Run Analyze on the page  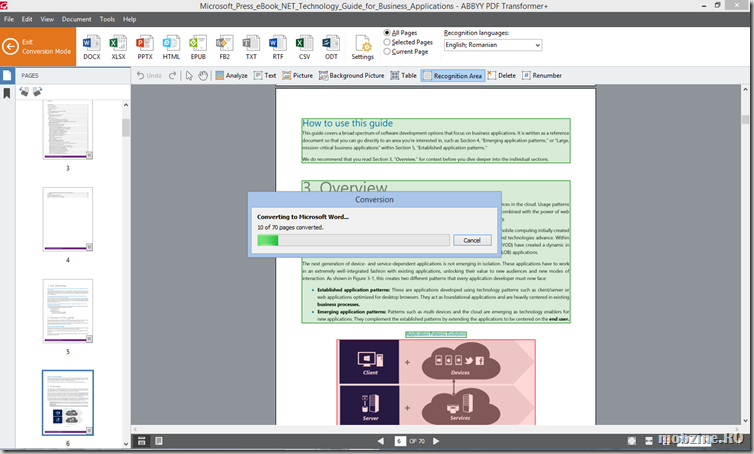[x=231, y=76]
